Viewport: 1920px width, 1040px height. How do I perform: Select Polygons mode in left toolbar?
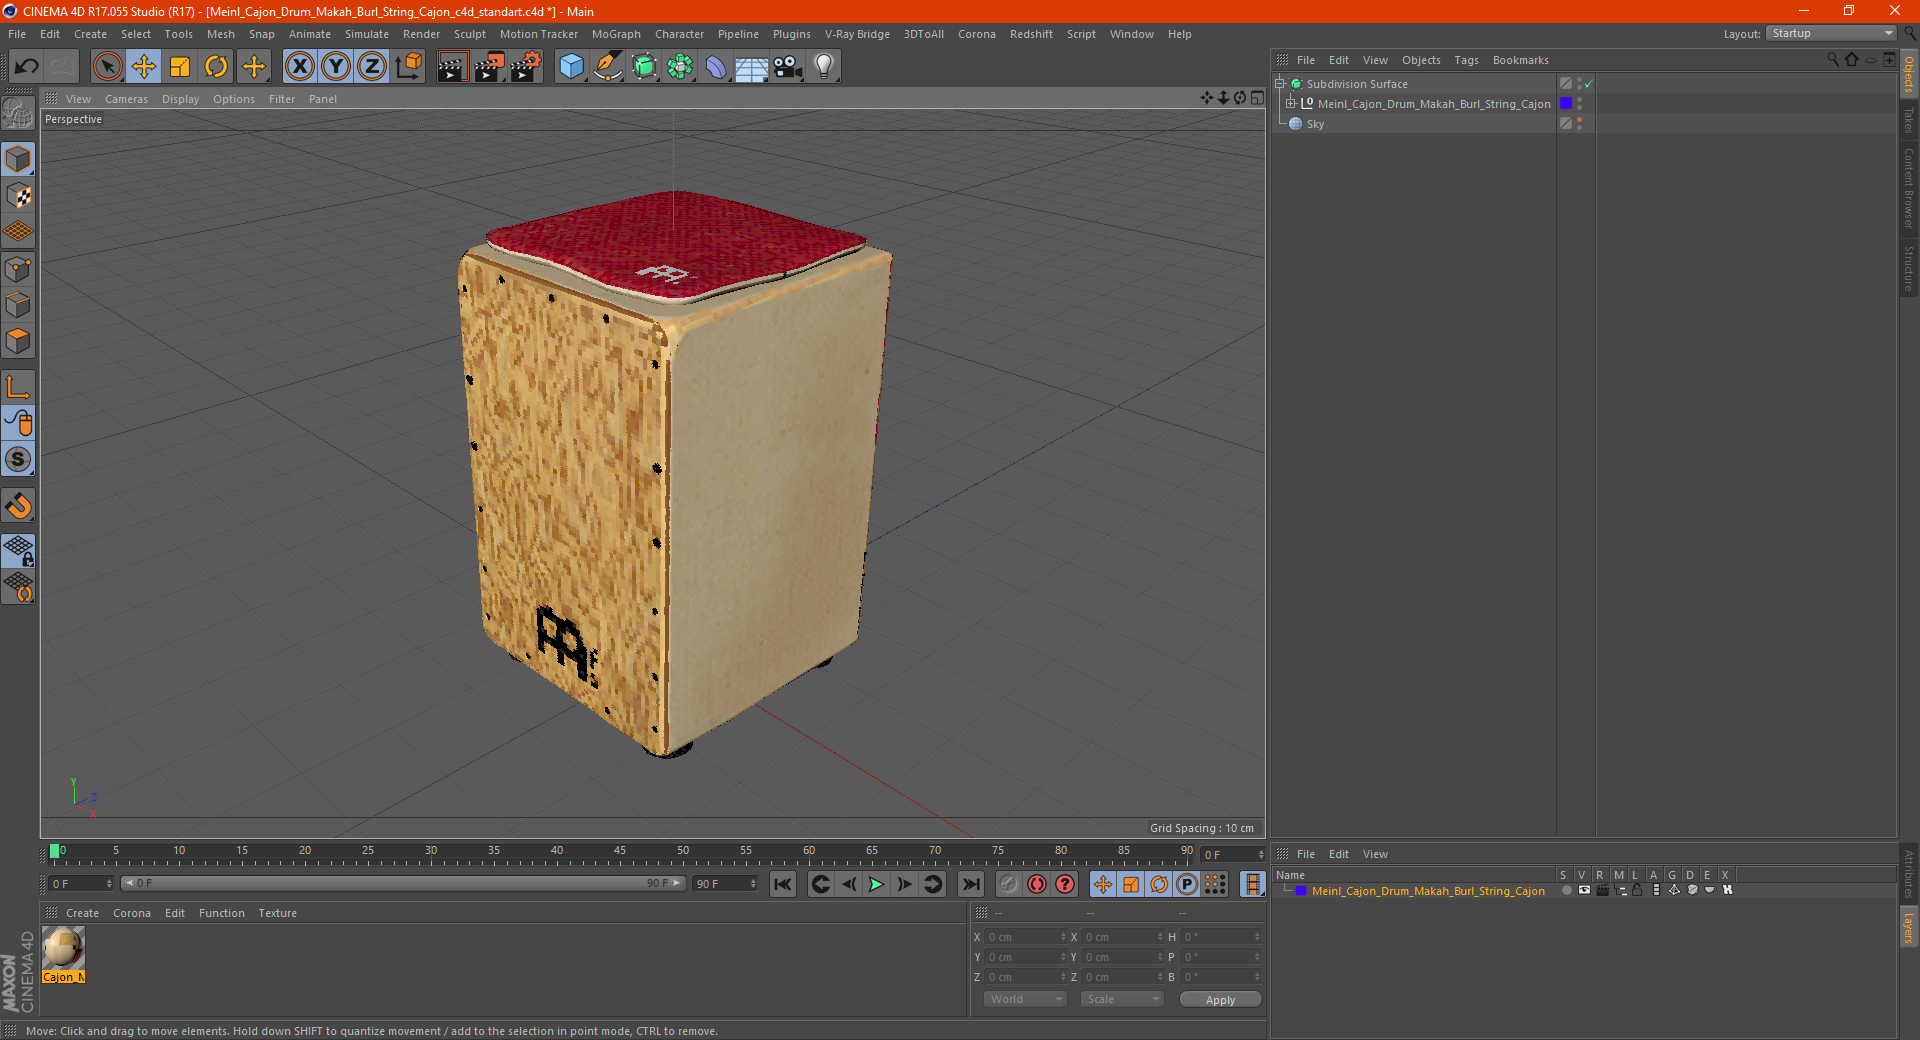[x=18, y=341]
